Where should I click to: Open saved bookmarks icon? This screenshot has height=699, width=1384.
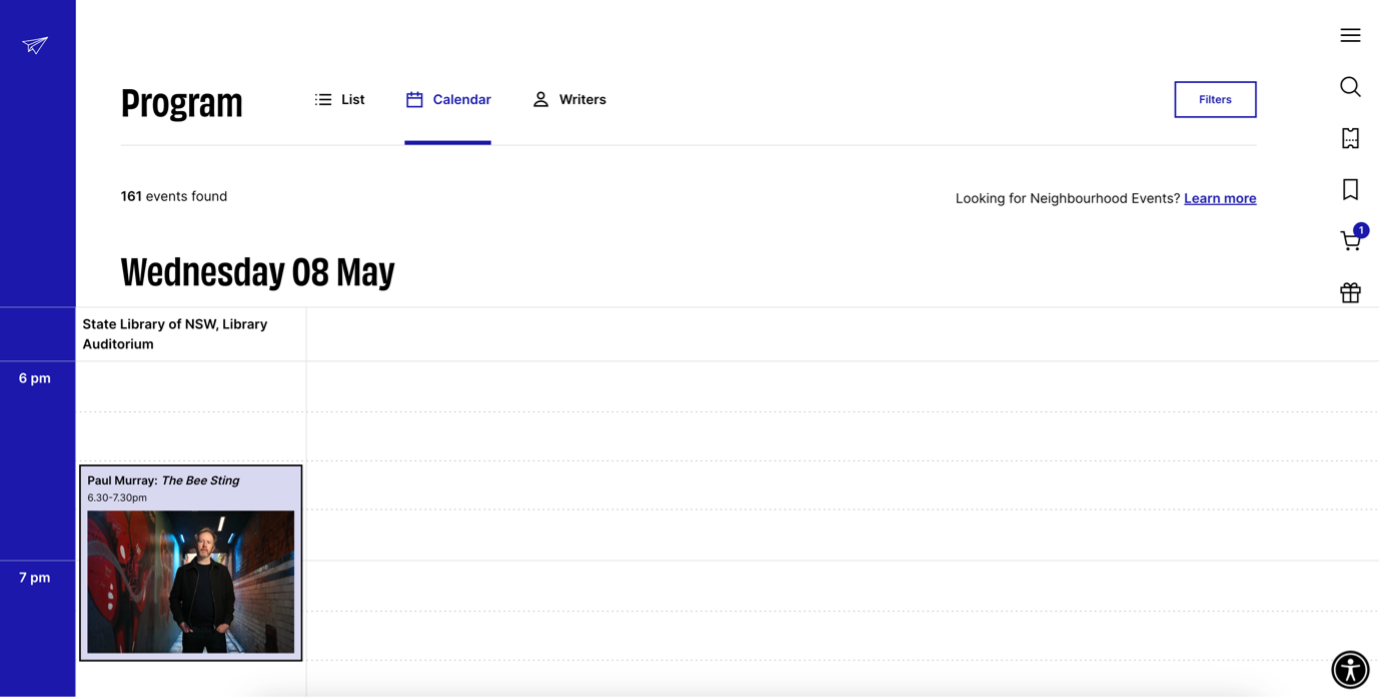(1350, 189)
